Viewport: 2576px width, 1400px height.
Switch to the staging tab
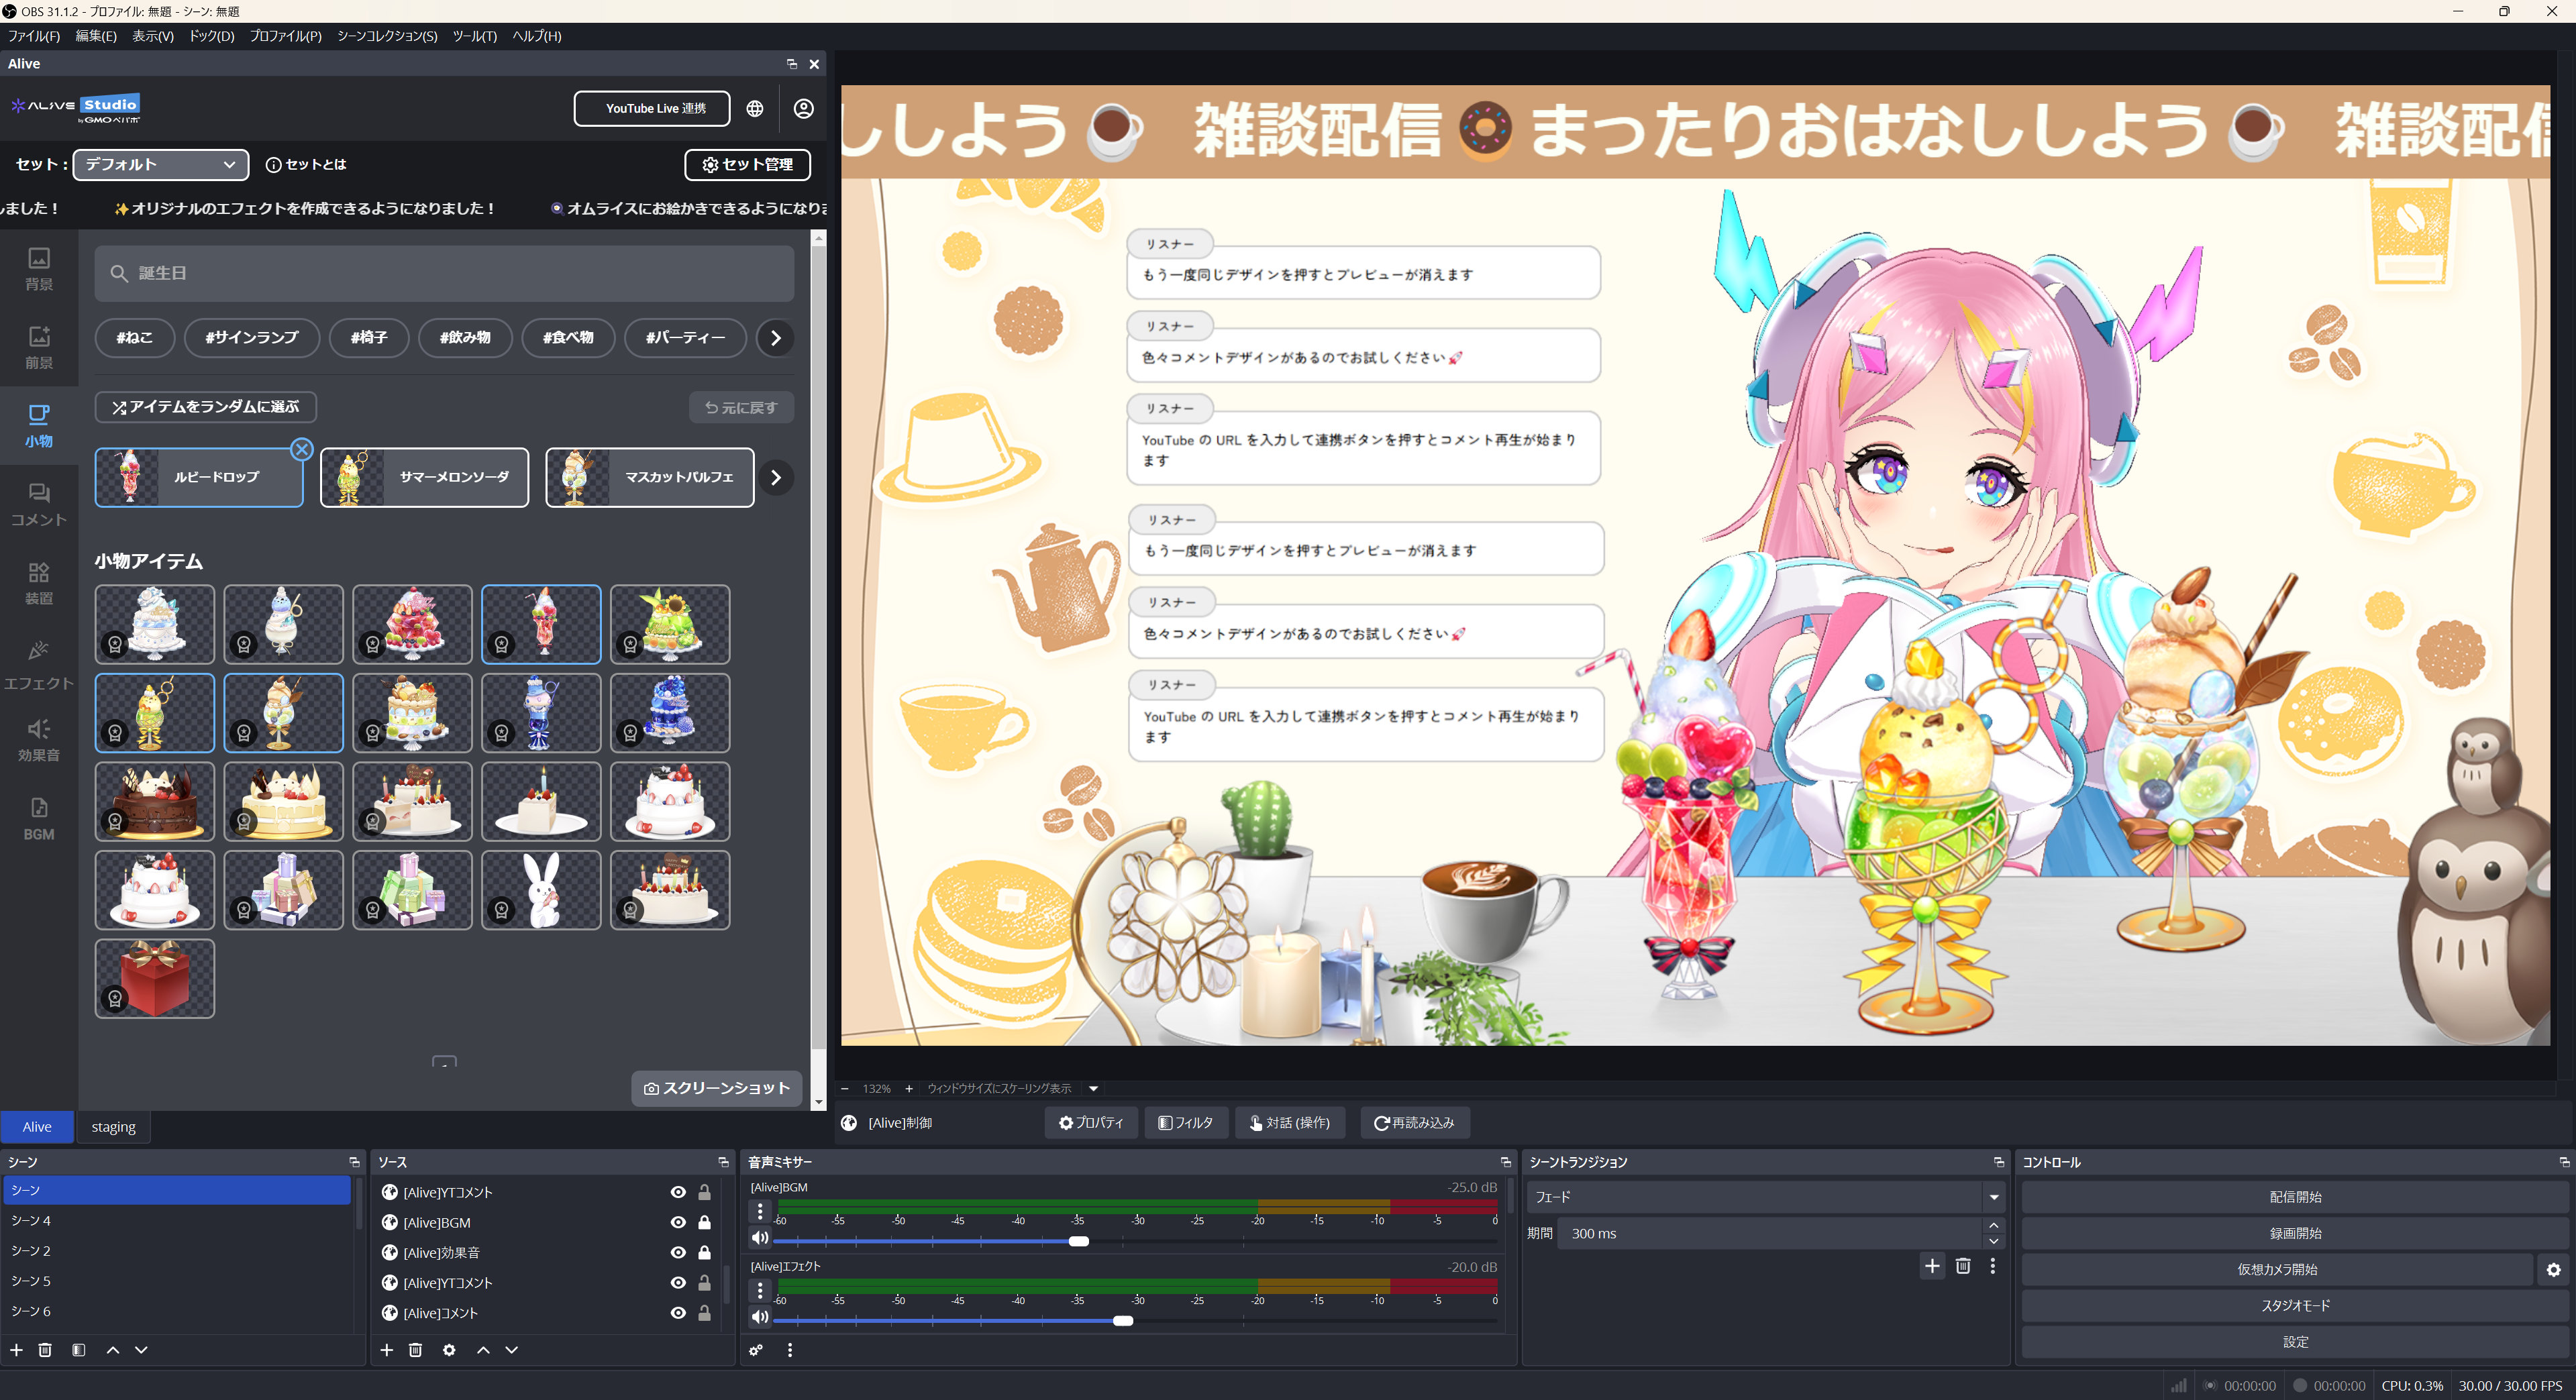point(112,1126)
